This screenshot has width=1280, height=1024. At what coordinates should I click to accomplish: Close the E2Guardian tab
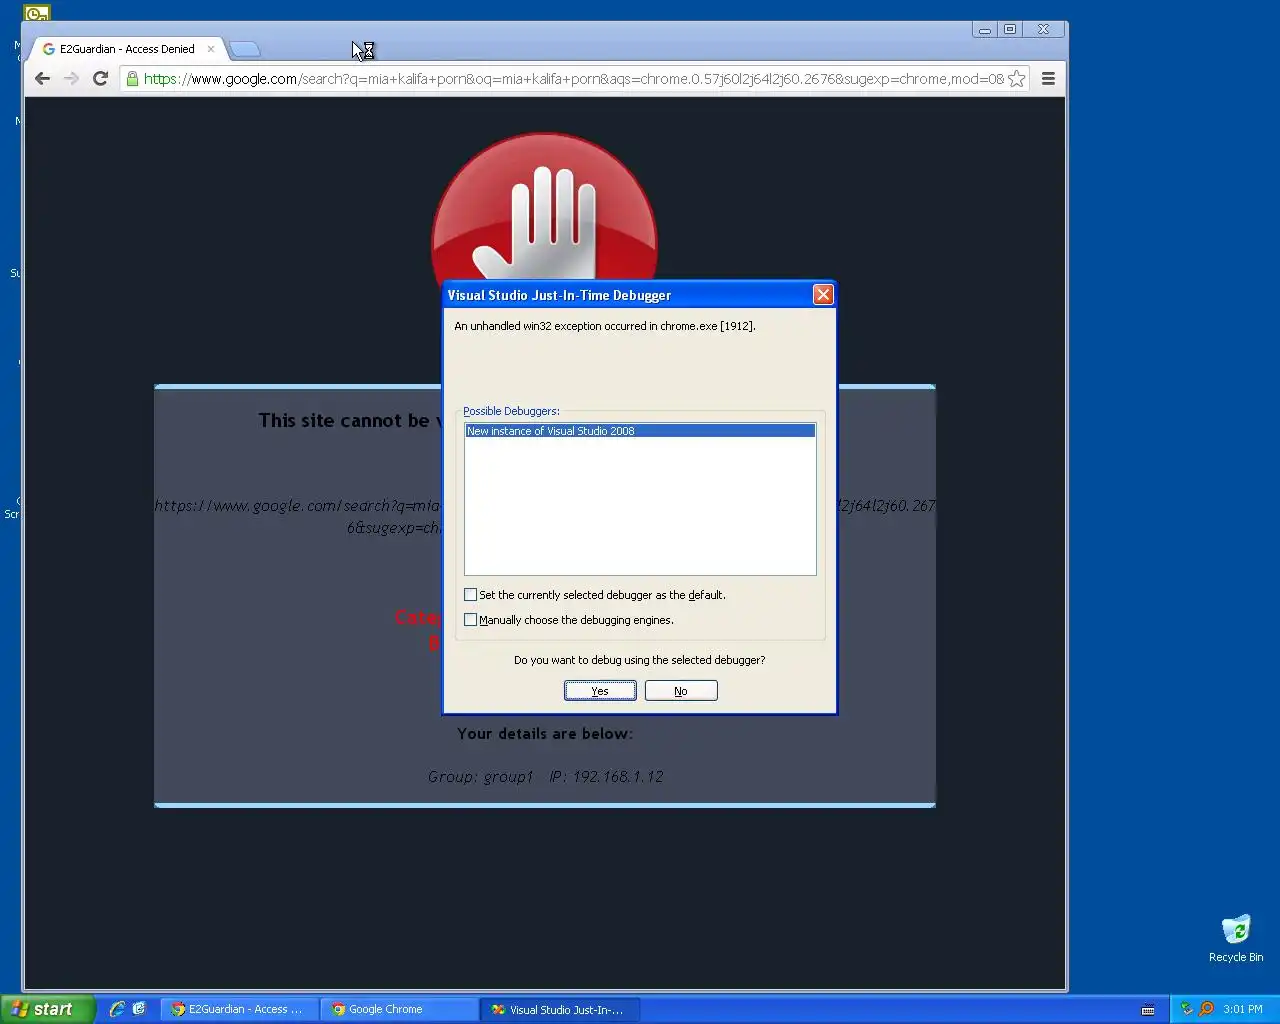tap(211, 48)
